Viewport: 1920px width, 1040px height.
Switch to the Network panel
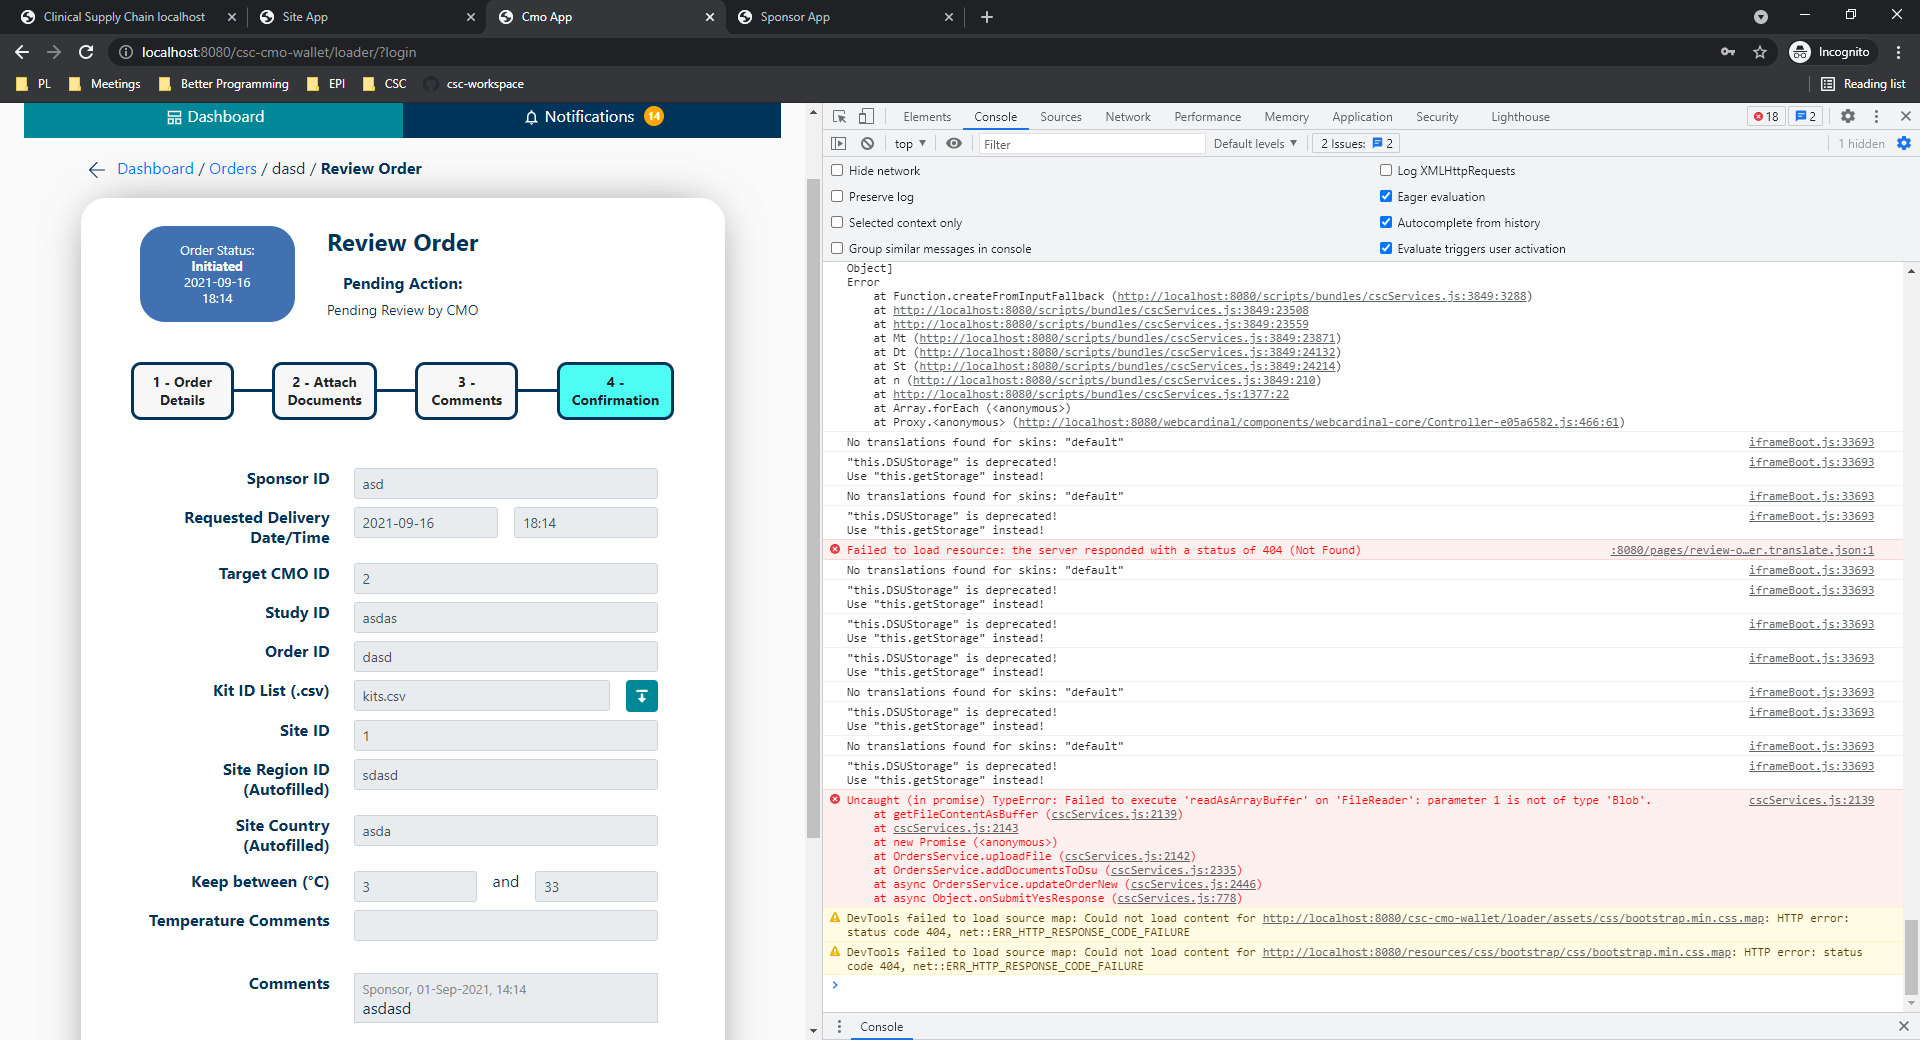(1127, 116)
